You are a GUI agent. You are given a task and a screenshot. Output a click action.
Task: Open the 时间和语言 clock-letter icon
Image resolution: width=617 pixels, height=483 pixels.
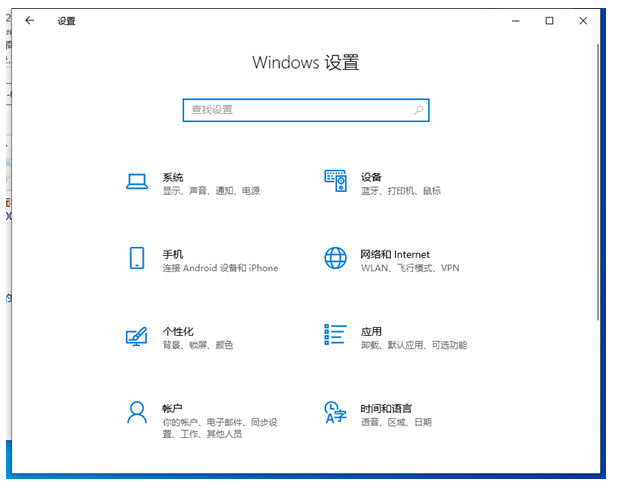336,412
